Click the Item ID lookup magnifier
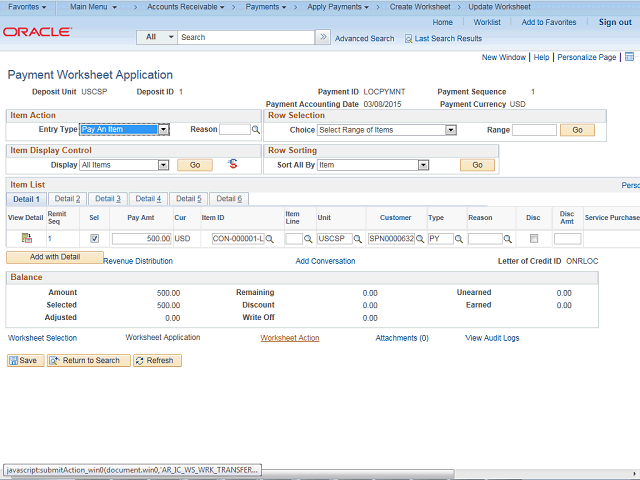Viewport: 640px width, 480px height. (x=270, y=239)
